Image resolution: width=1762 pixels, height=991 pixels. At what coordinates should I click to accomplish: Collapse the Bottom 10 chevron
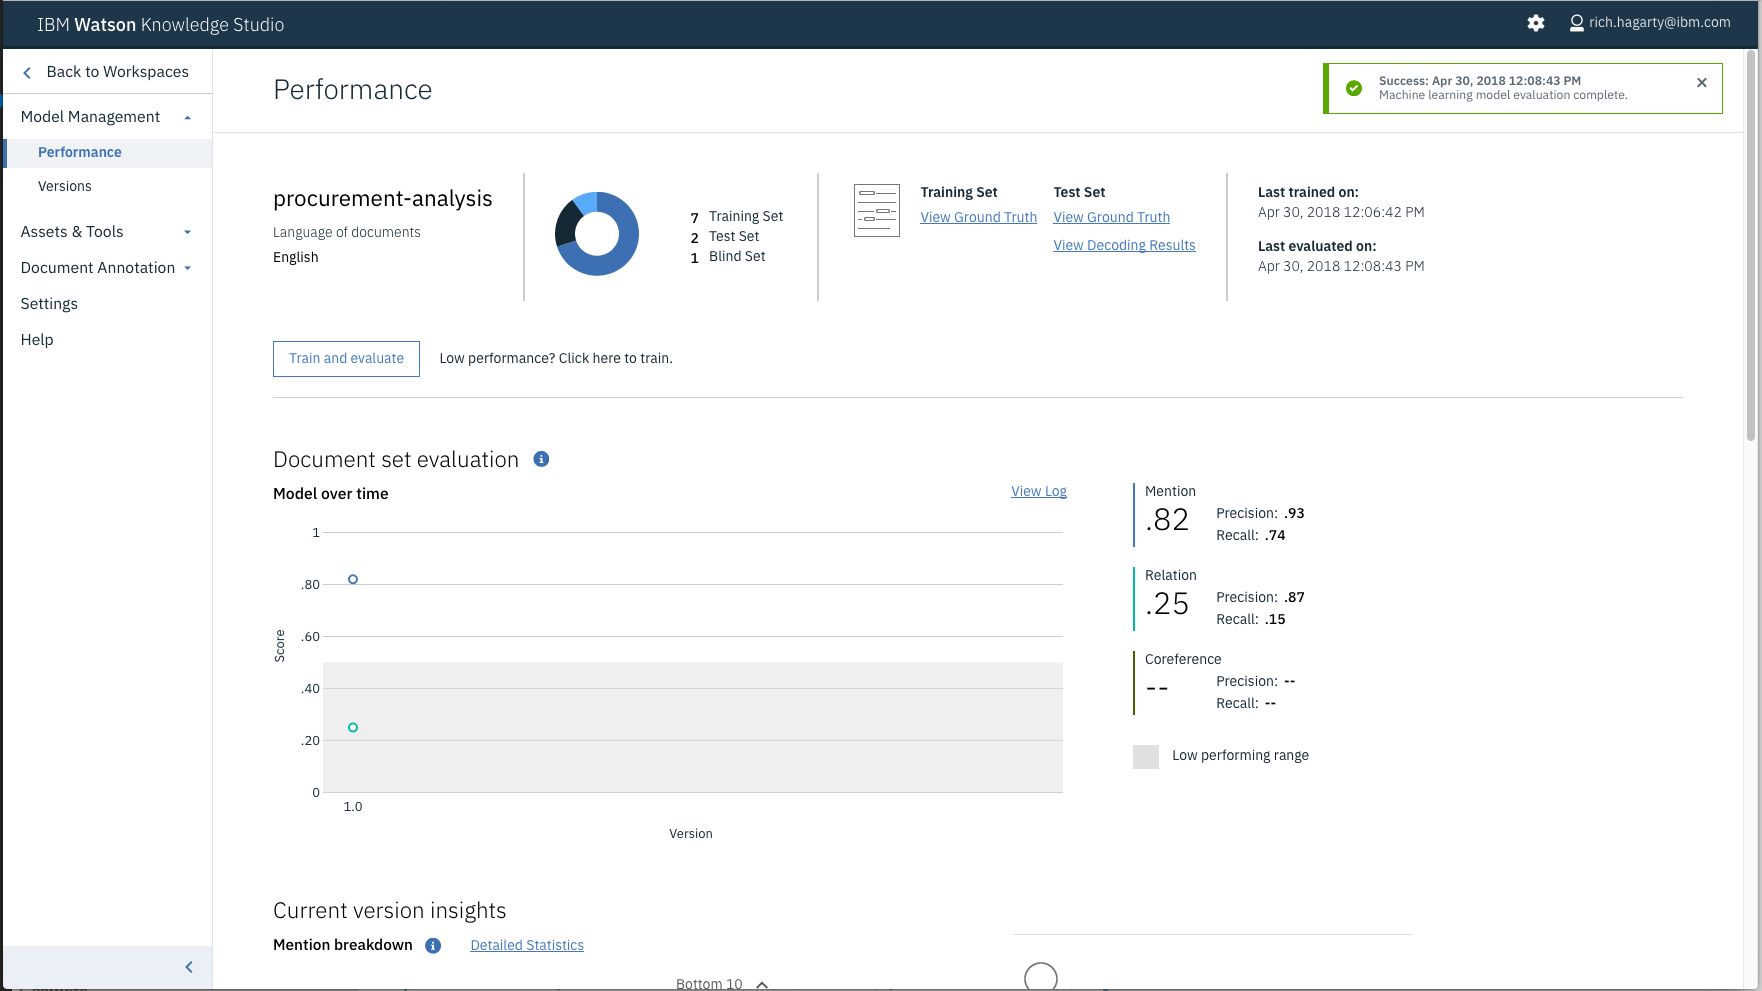(762, 985)
